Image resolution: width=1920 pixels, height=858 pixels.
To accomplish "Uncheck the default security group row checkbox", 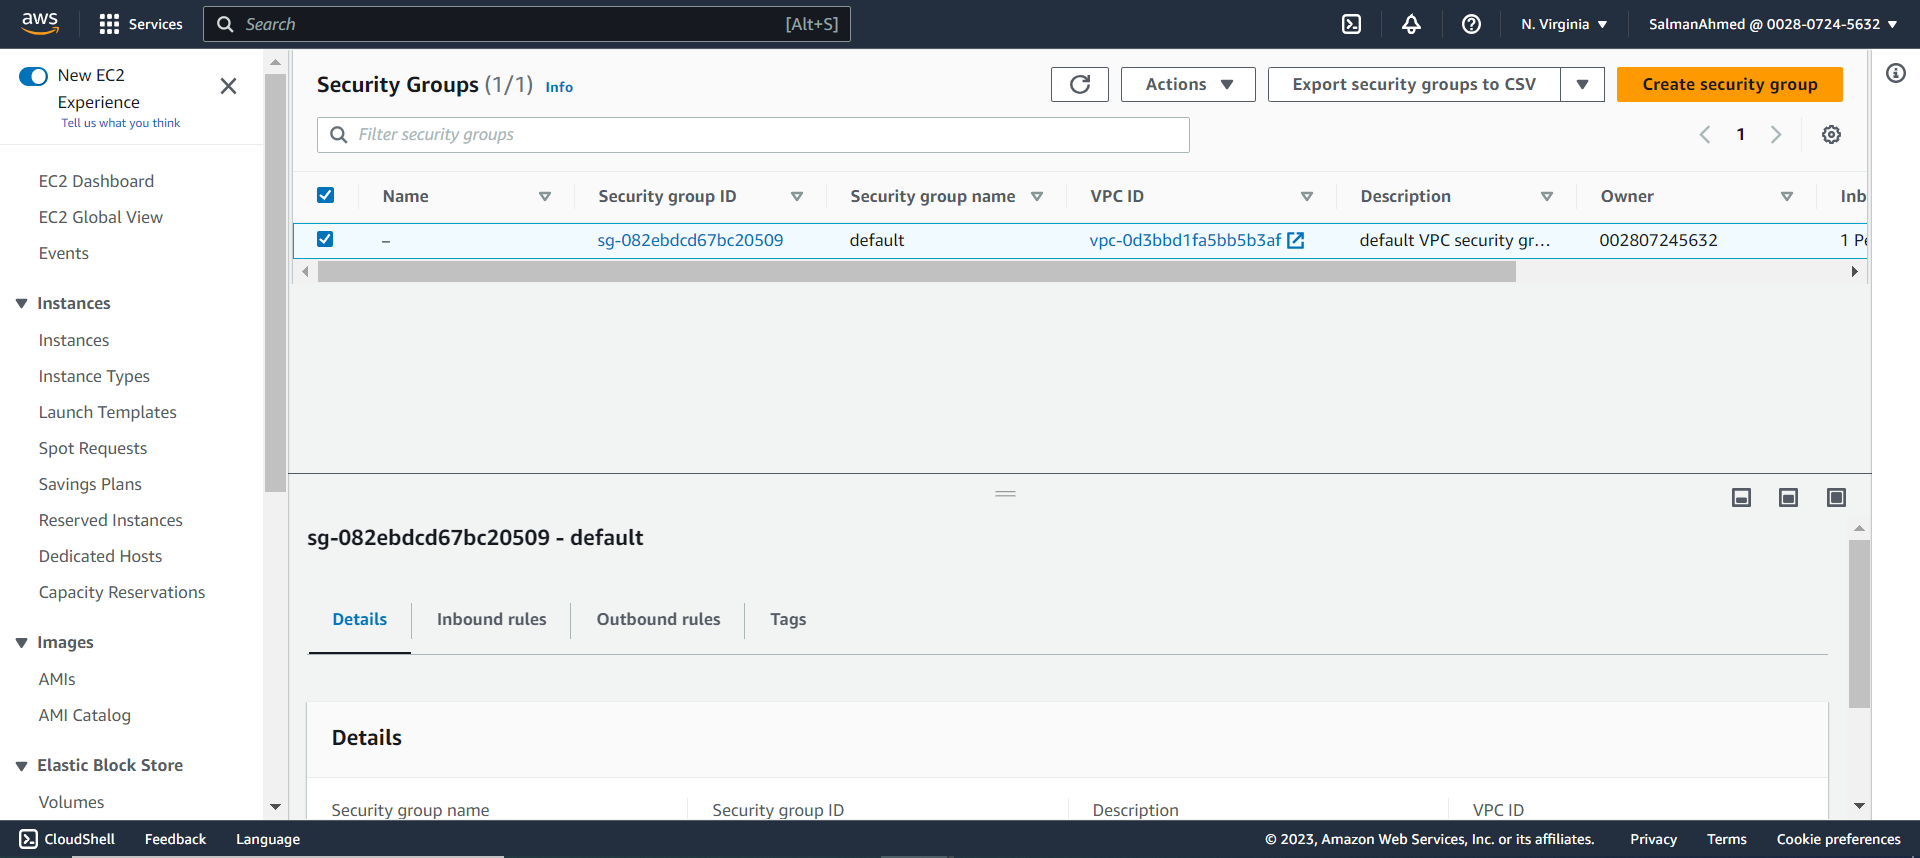I will 325,239.
